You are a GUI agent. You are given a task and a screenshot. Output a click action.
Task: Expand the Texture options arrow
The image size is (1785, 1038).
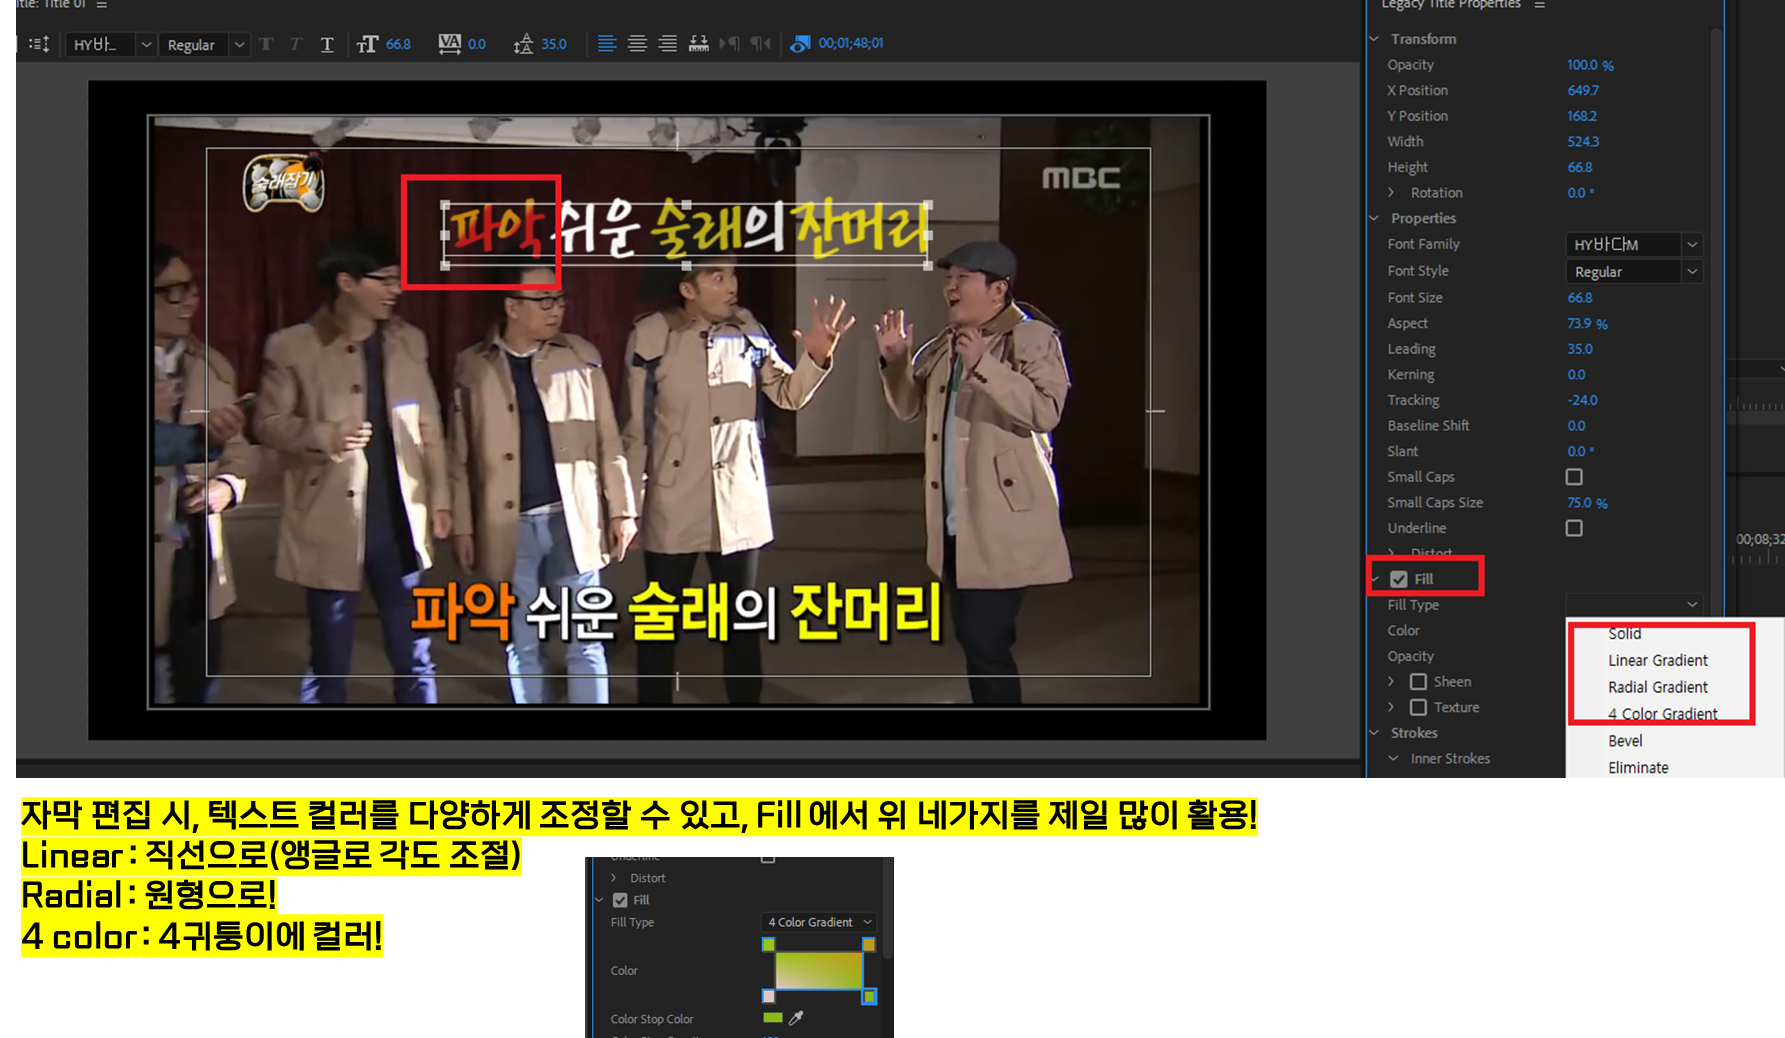click(x=1391, y=707)
